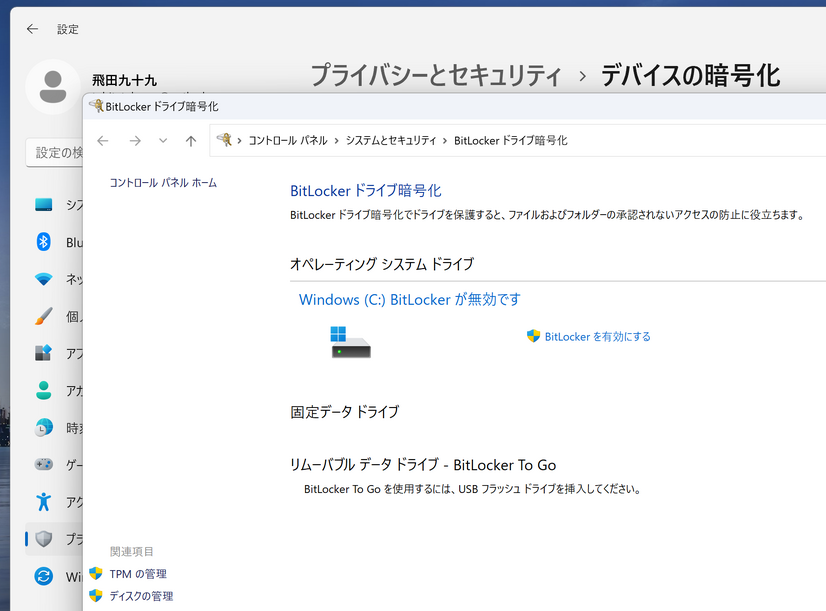Open Accounts person icon in Settings
The width and height of the screenshot is (826, 611).
(44, 390)
